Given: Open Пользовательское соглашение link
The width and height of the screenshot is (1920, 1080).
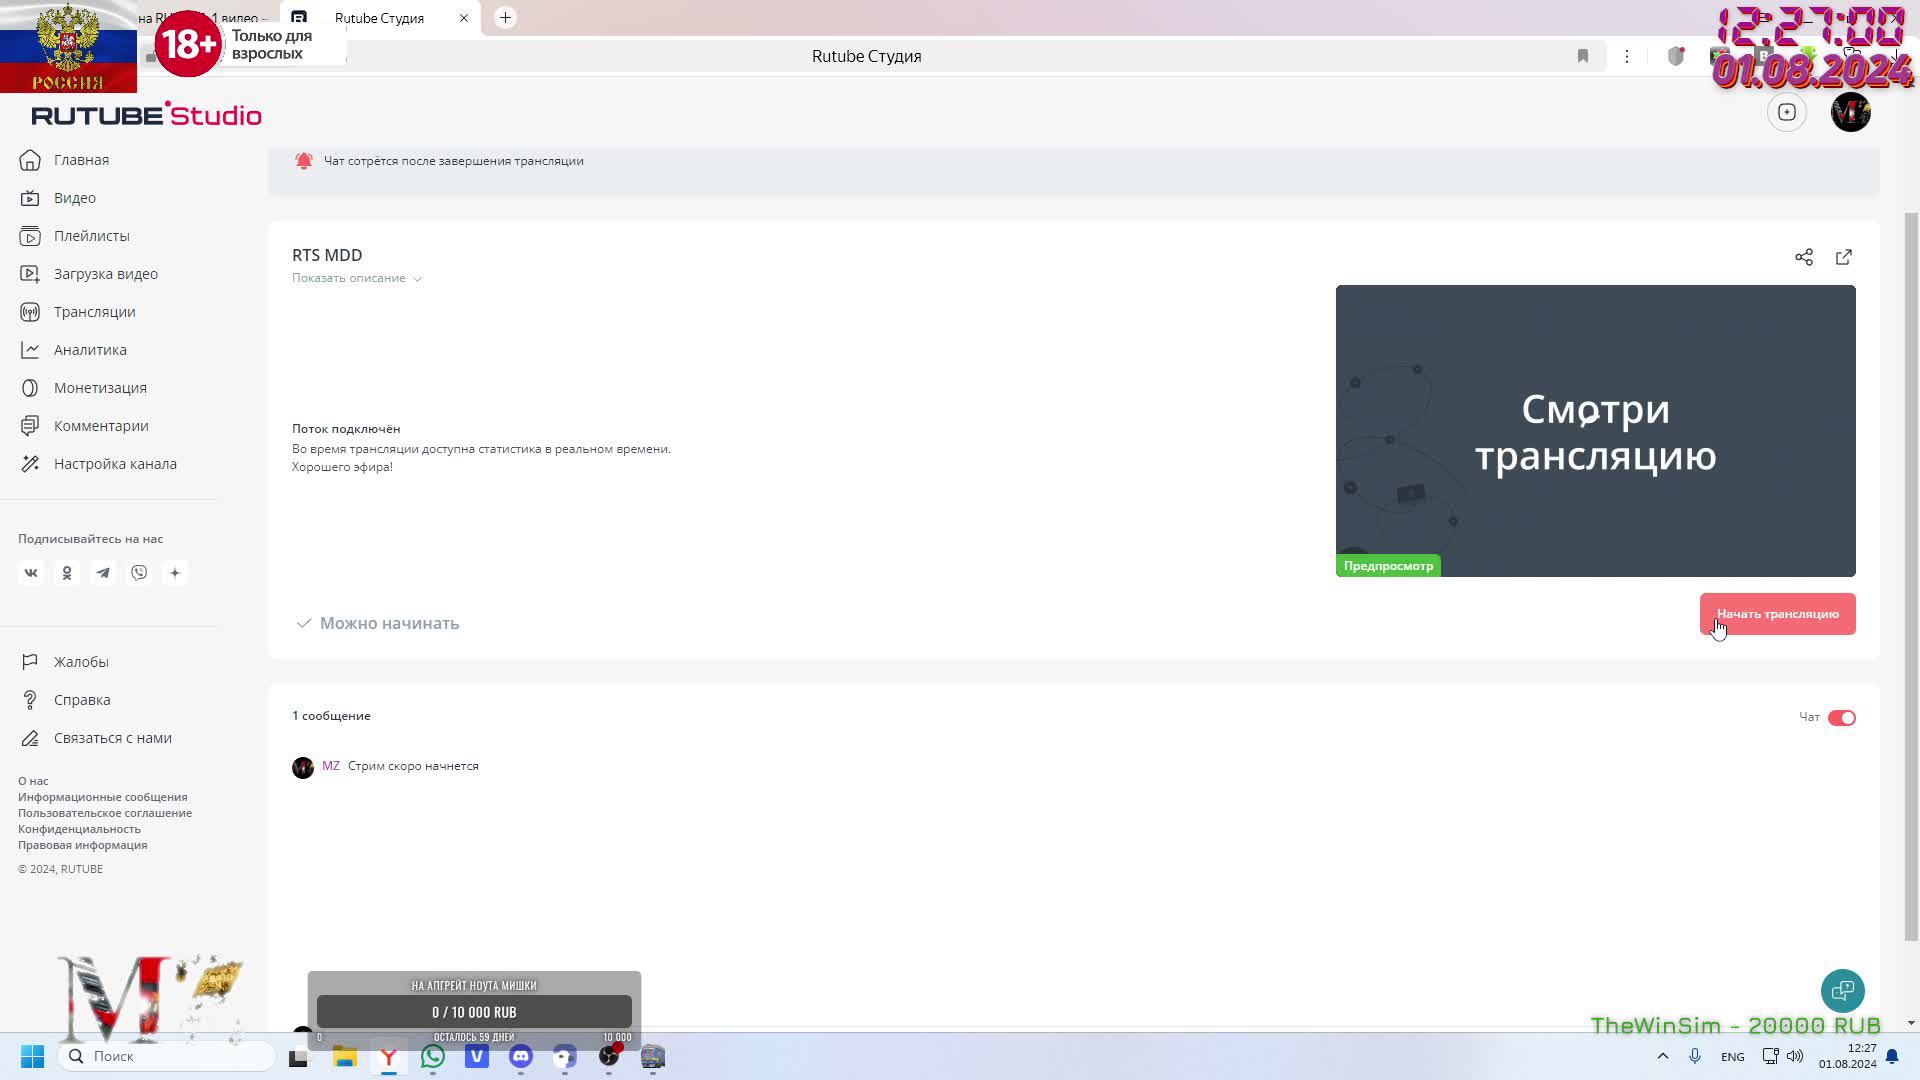Looking at the screenshot, I should [x=105, y=813].
